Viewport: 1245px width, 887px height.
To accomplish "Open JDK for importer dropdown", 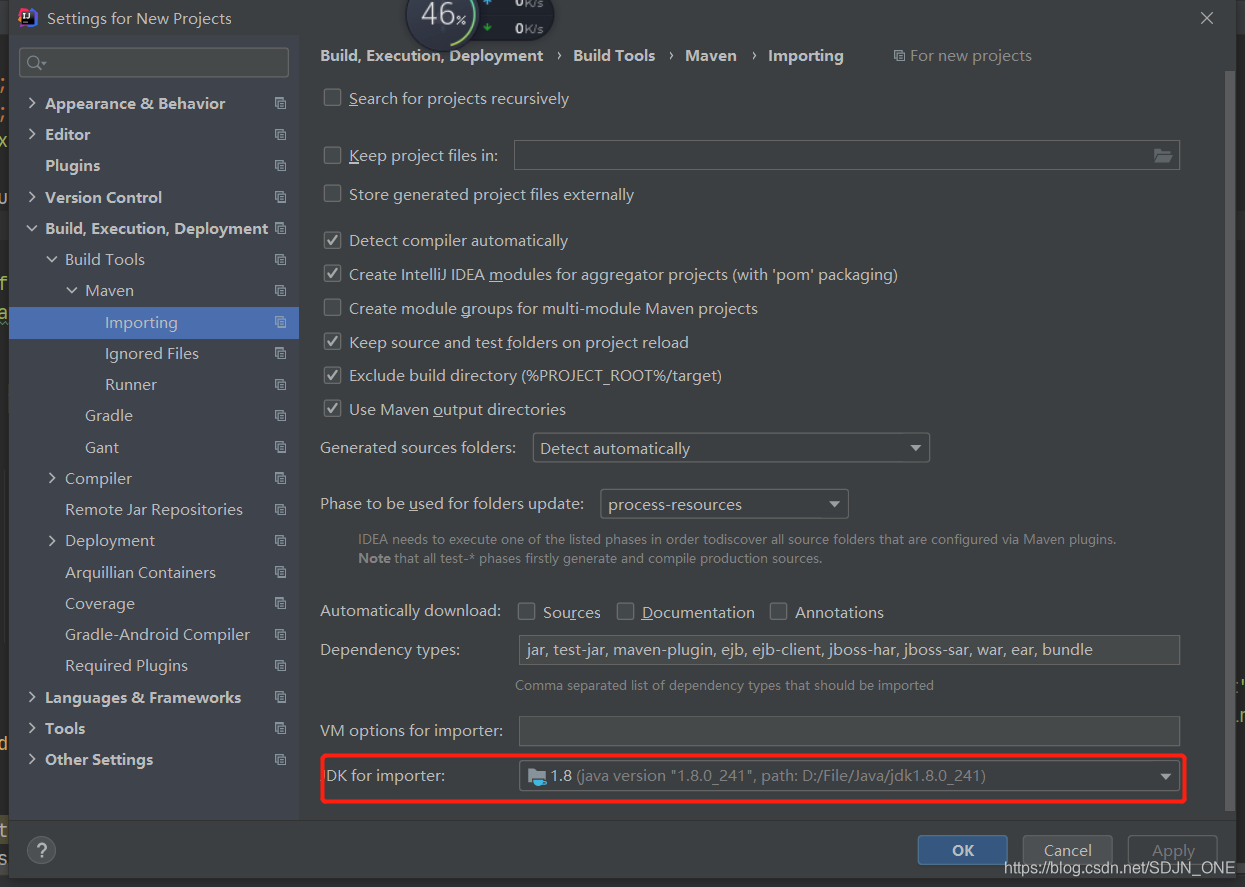I will point(849,776).
